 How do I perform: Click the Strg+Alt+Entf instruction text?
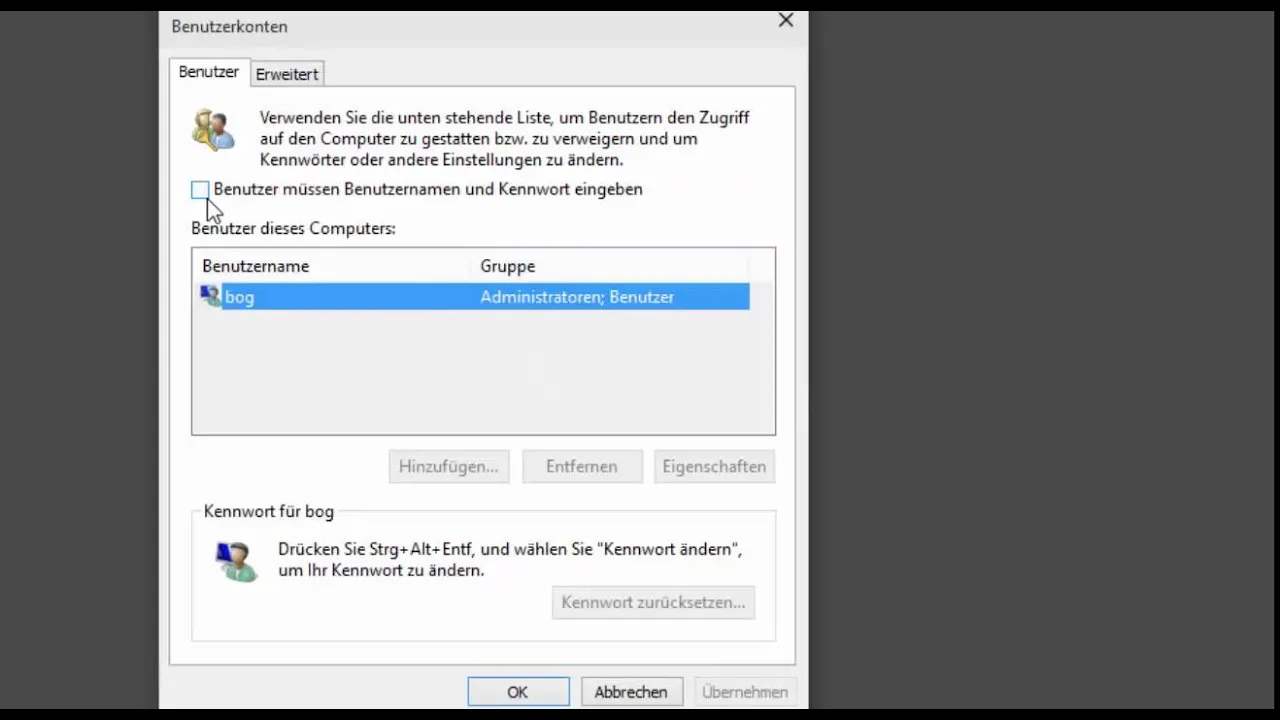510,560
